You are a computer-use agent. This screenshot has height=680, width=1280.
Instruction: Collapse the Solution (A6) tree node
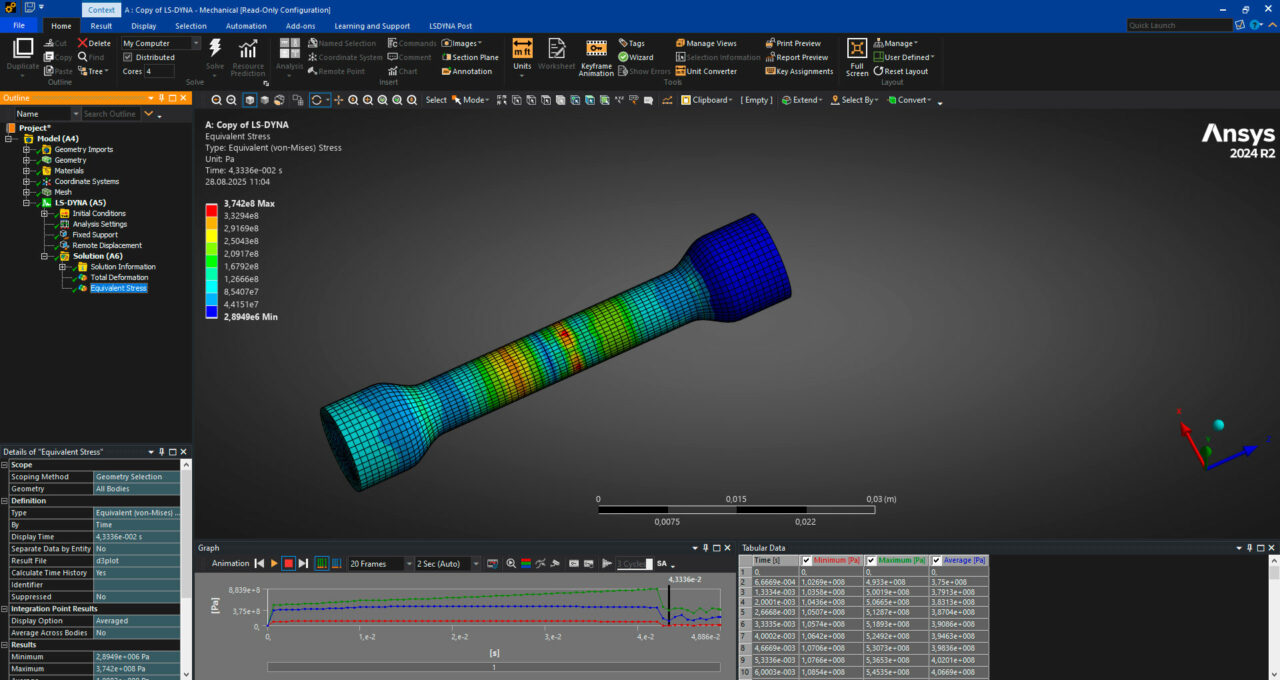[44, 256]
